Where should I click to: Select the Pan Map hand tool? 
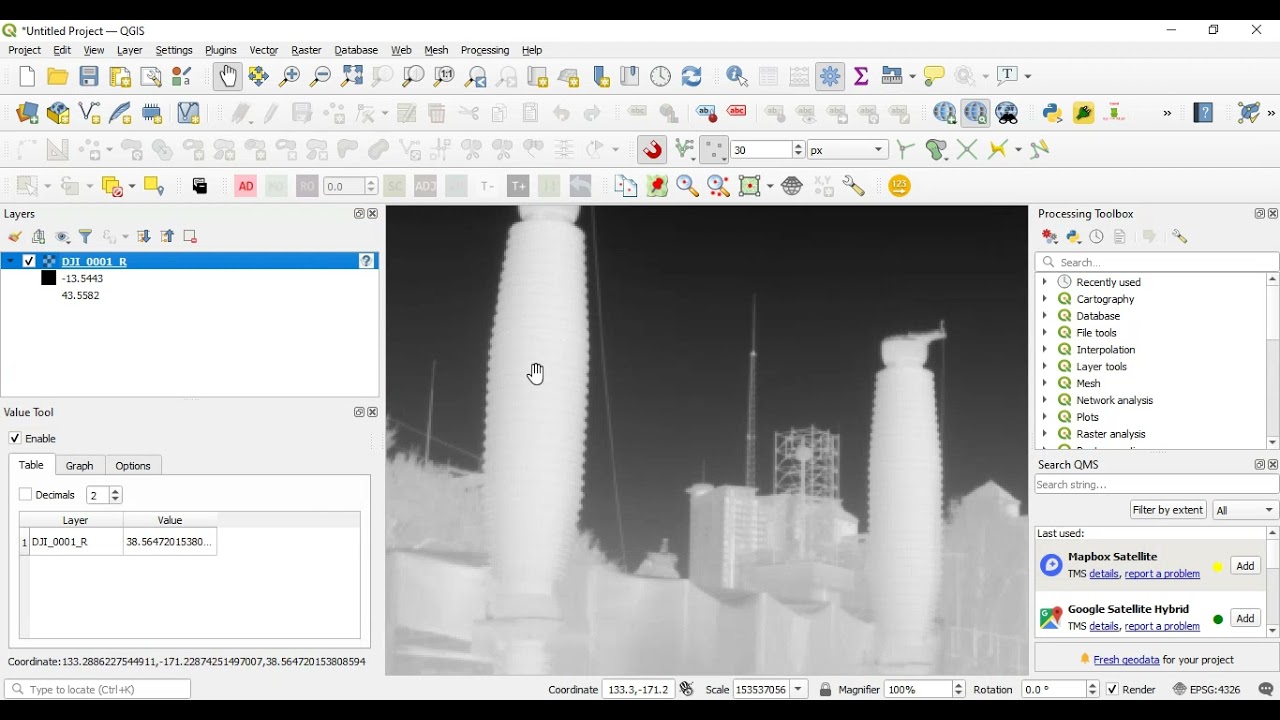[x=228, y=76]
